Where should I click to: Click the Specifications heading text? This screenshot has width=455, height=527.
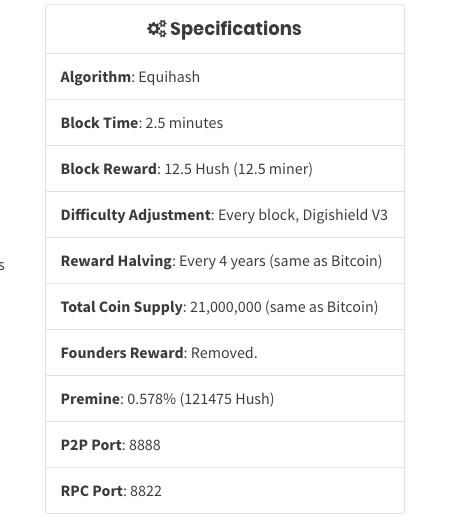click(x=236, y=29)
